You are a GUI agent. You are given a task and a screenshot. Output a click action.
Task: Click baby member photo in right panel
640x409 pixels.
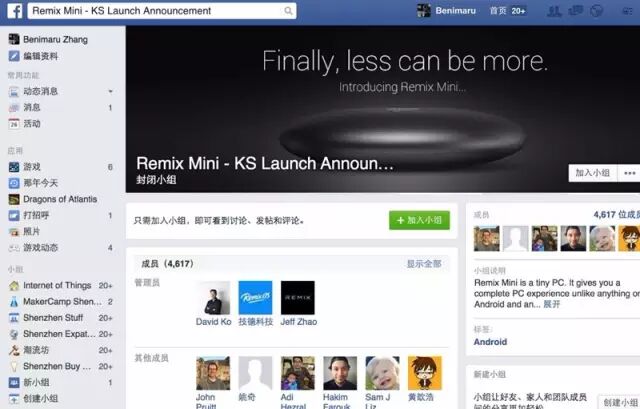pyautogui.click(x=602, y=238)
